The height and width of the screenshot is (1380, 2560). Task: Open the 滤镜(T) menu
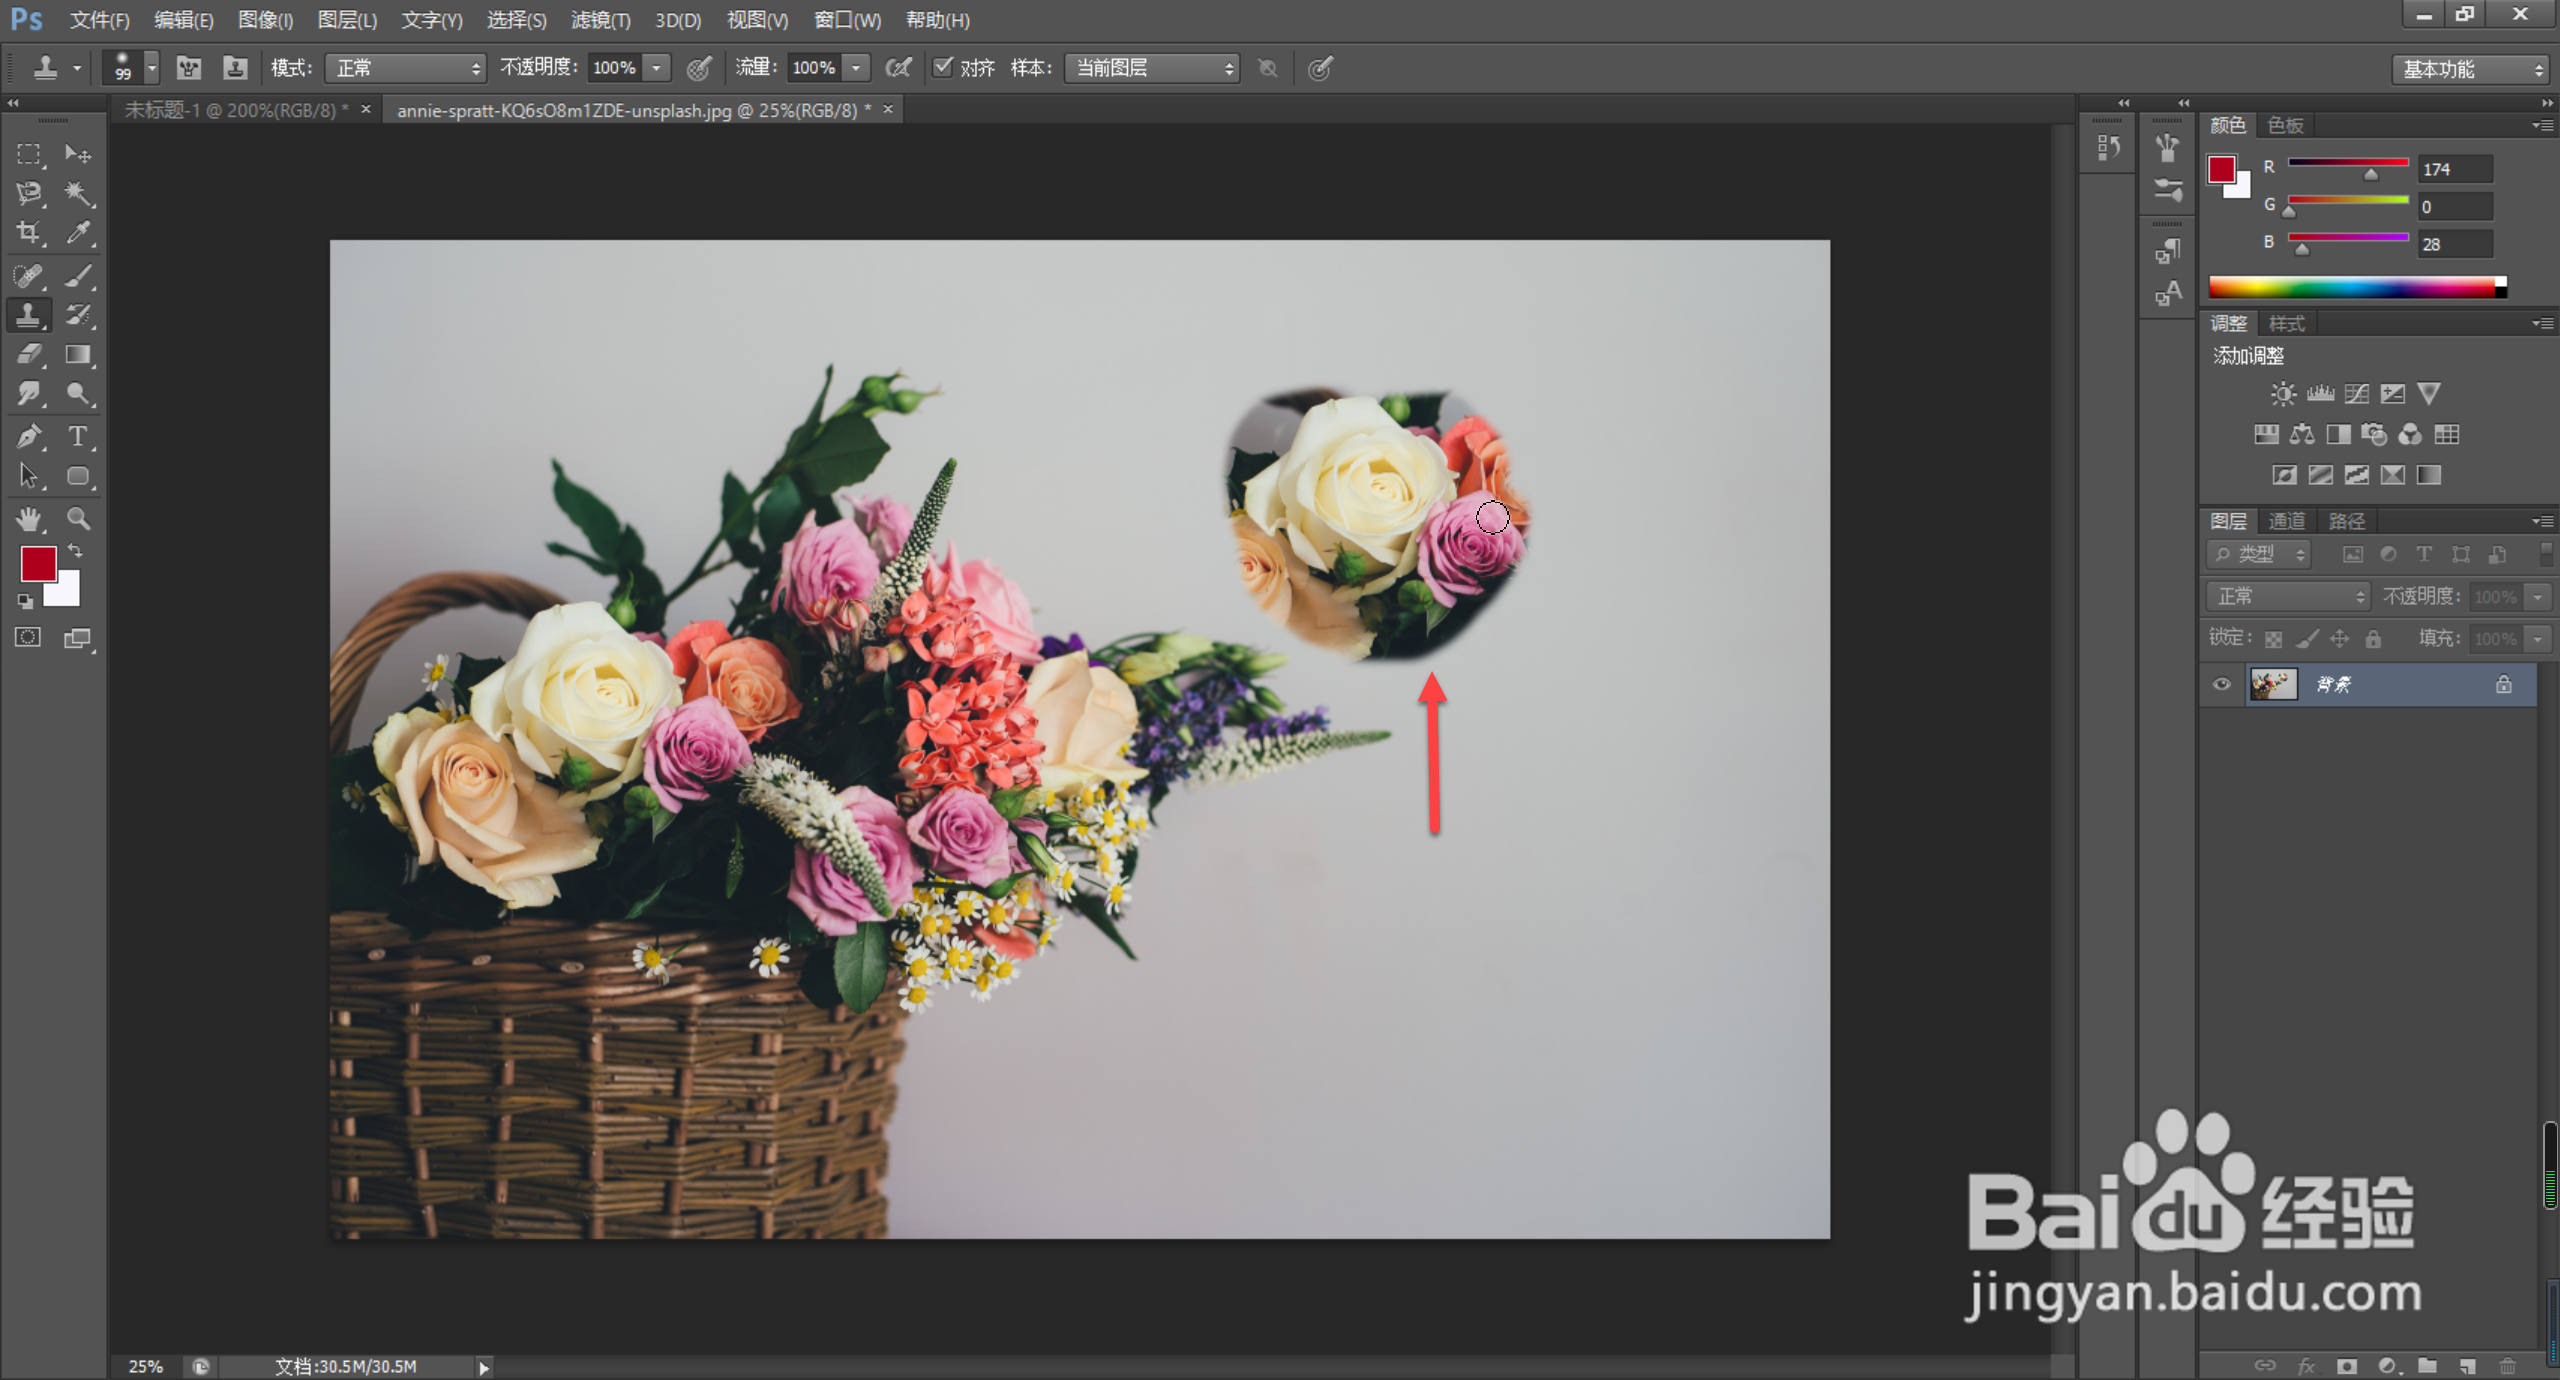600,20
